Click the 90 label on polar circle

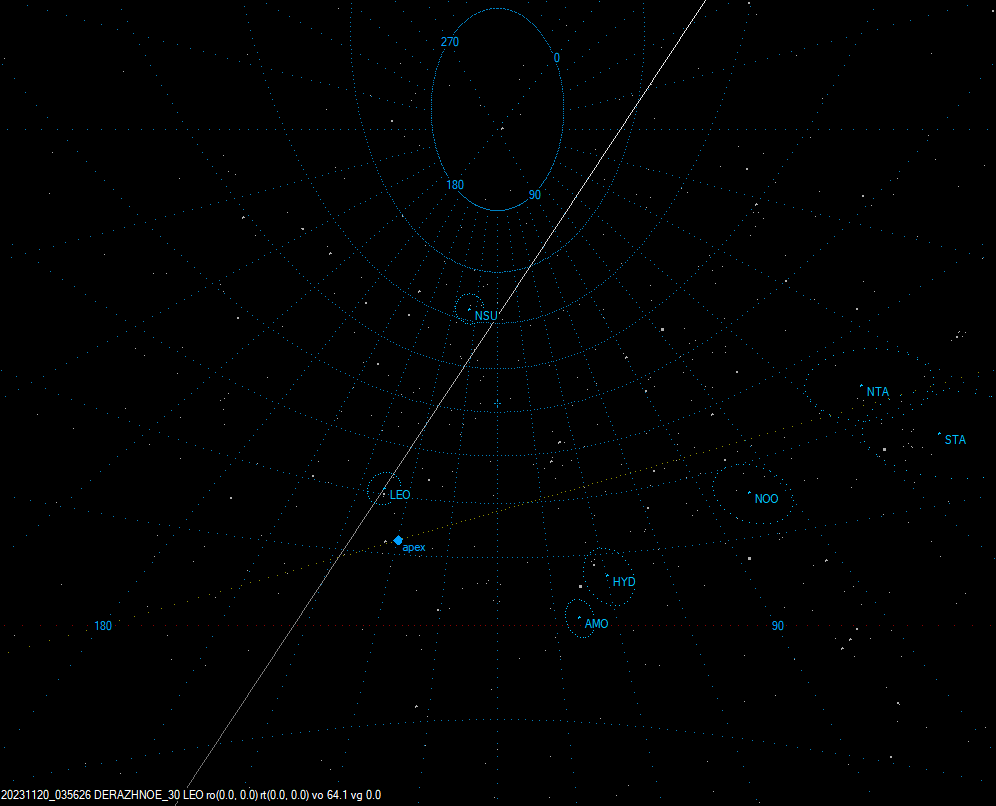click(535, 195)
